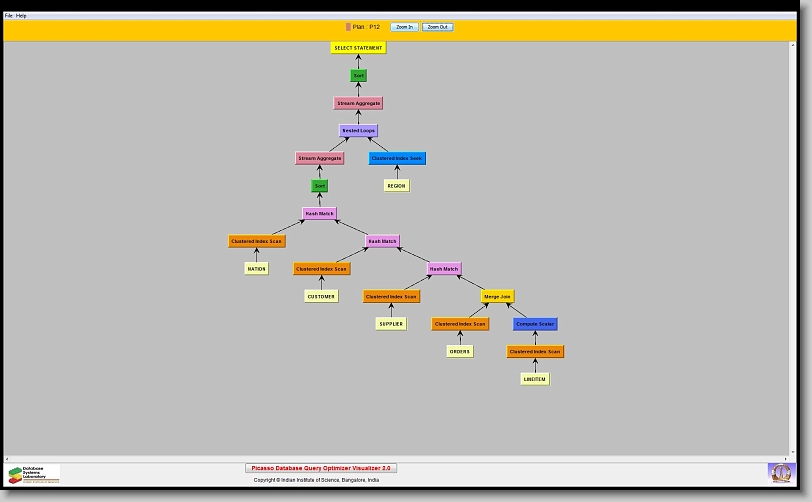The image size is (812, 502).
Task: Click the blue Clustered Index Seek node
Action: tap(397, 158)
